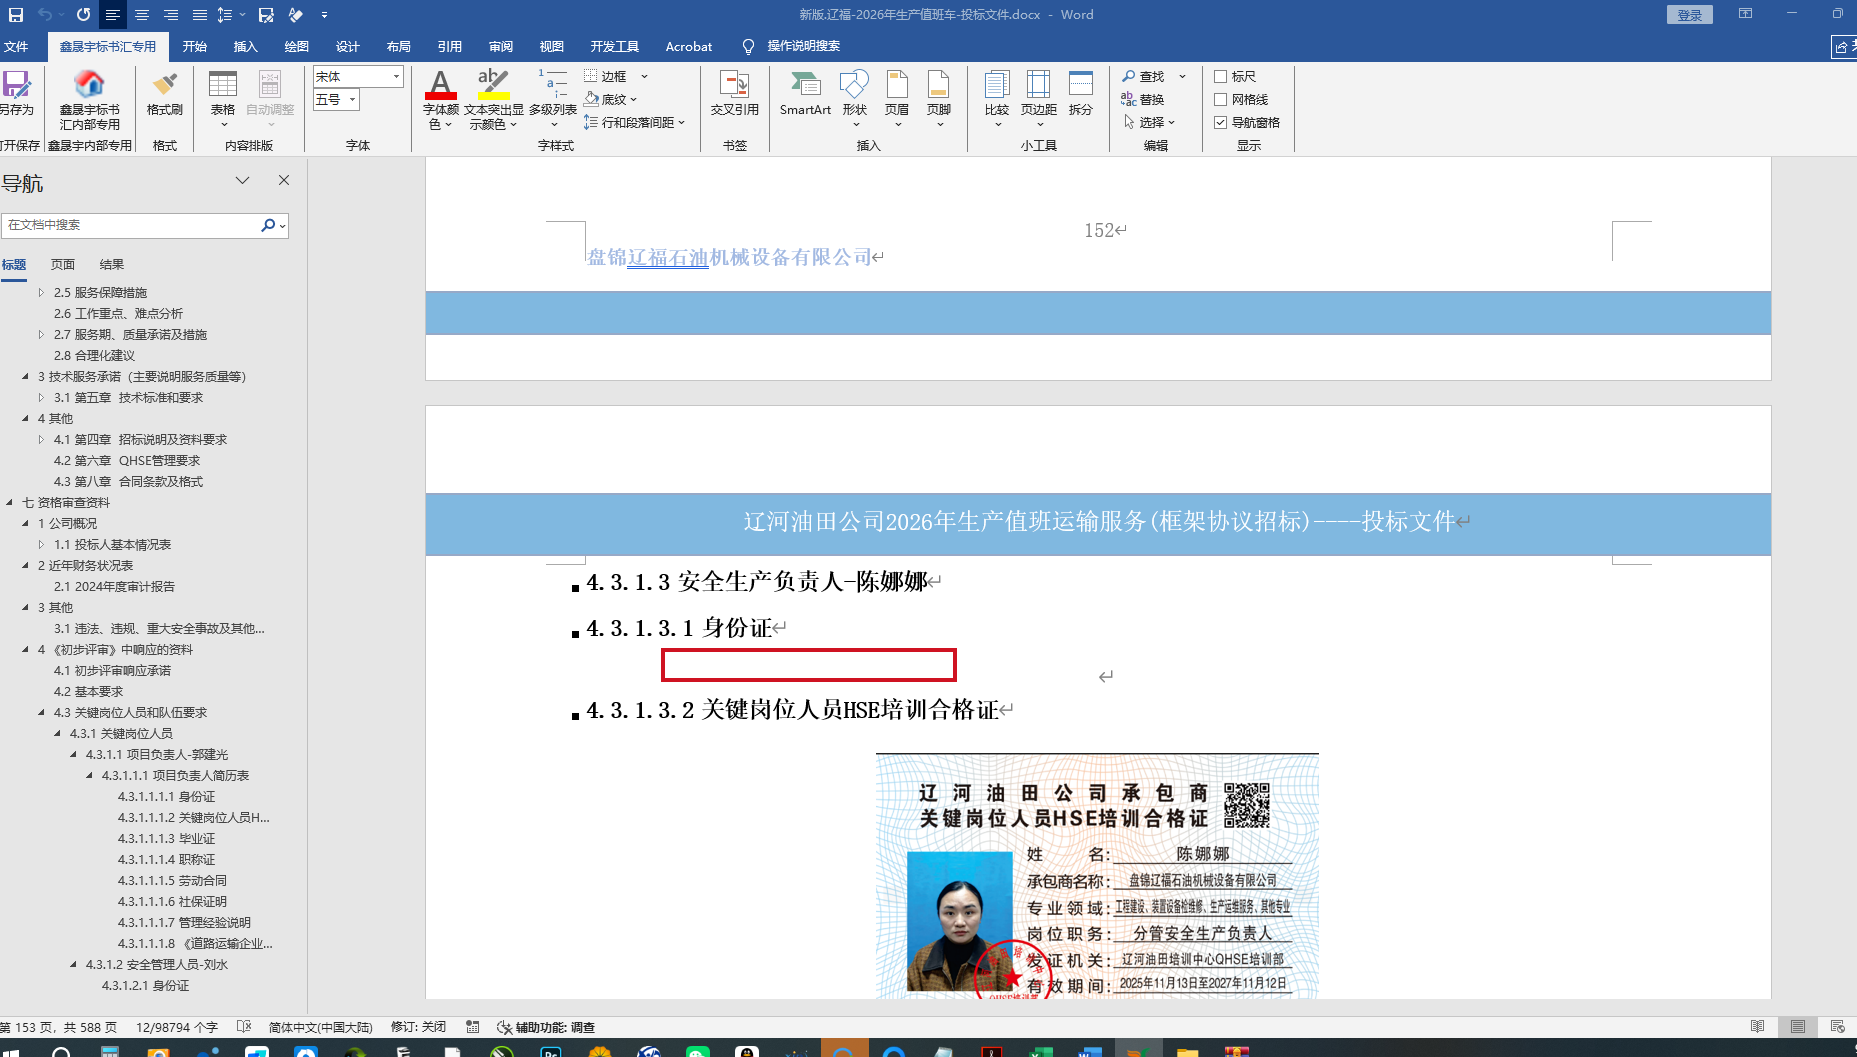Switch to Web Layout view in status bar
The width and height of the screenshot is (1857, 1057).
coord(1837,1027)
